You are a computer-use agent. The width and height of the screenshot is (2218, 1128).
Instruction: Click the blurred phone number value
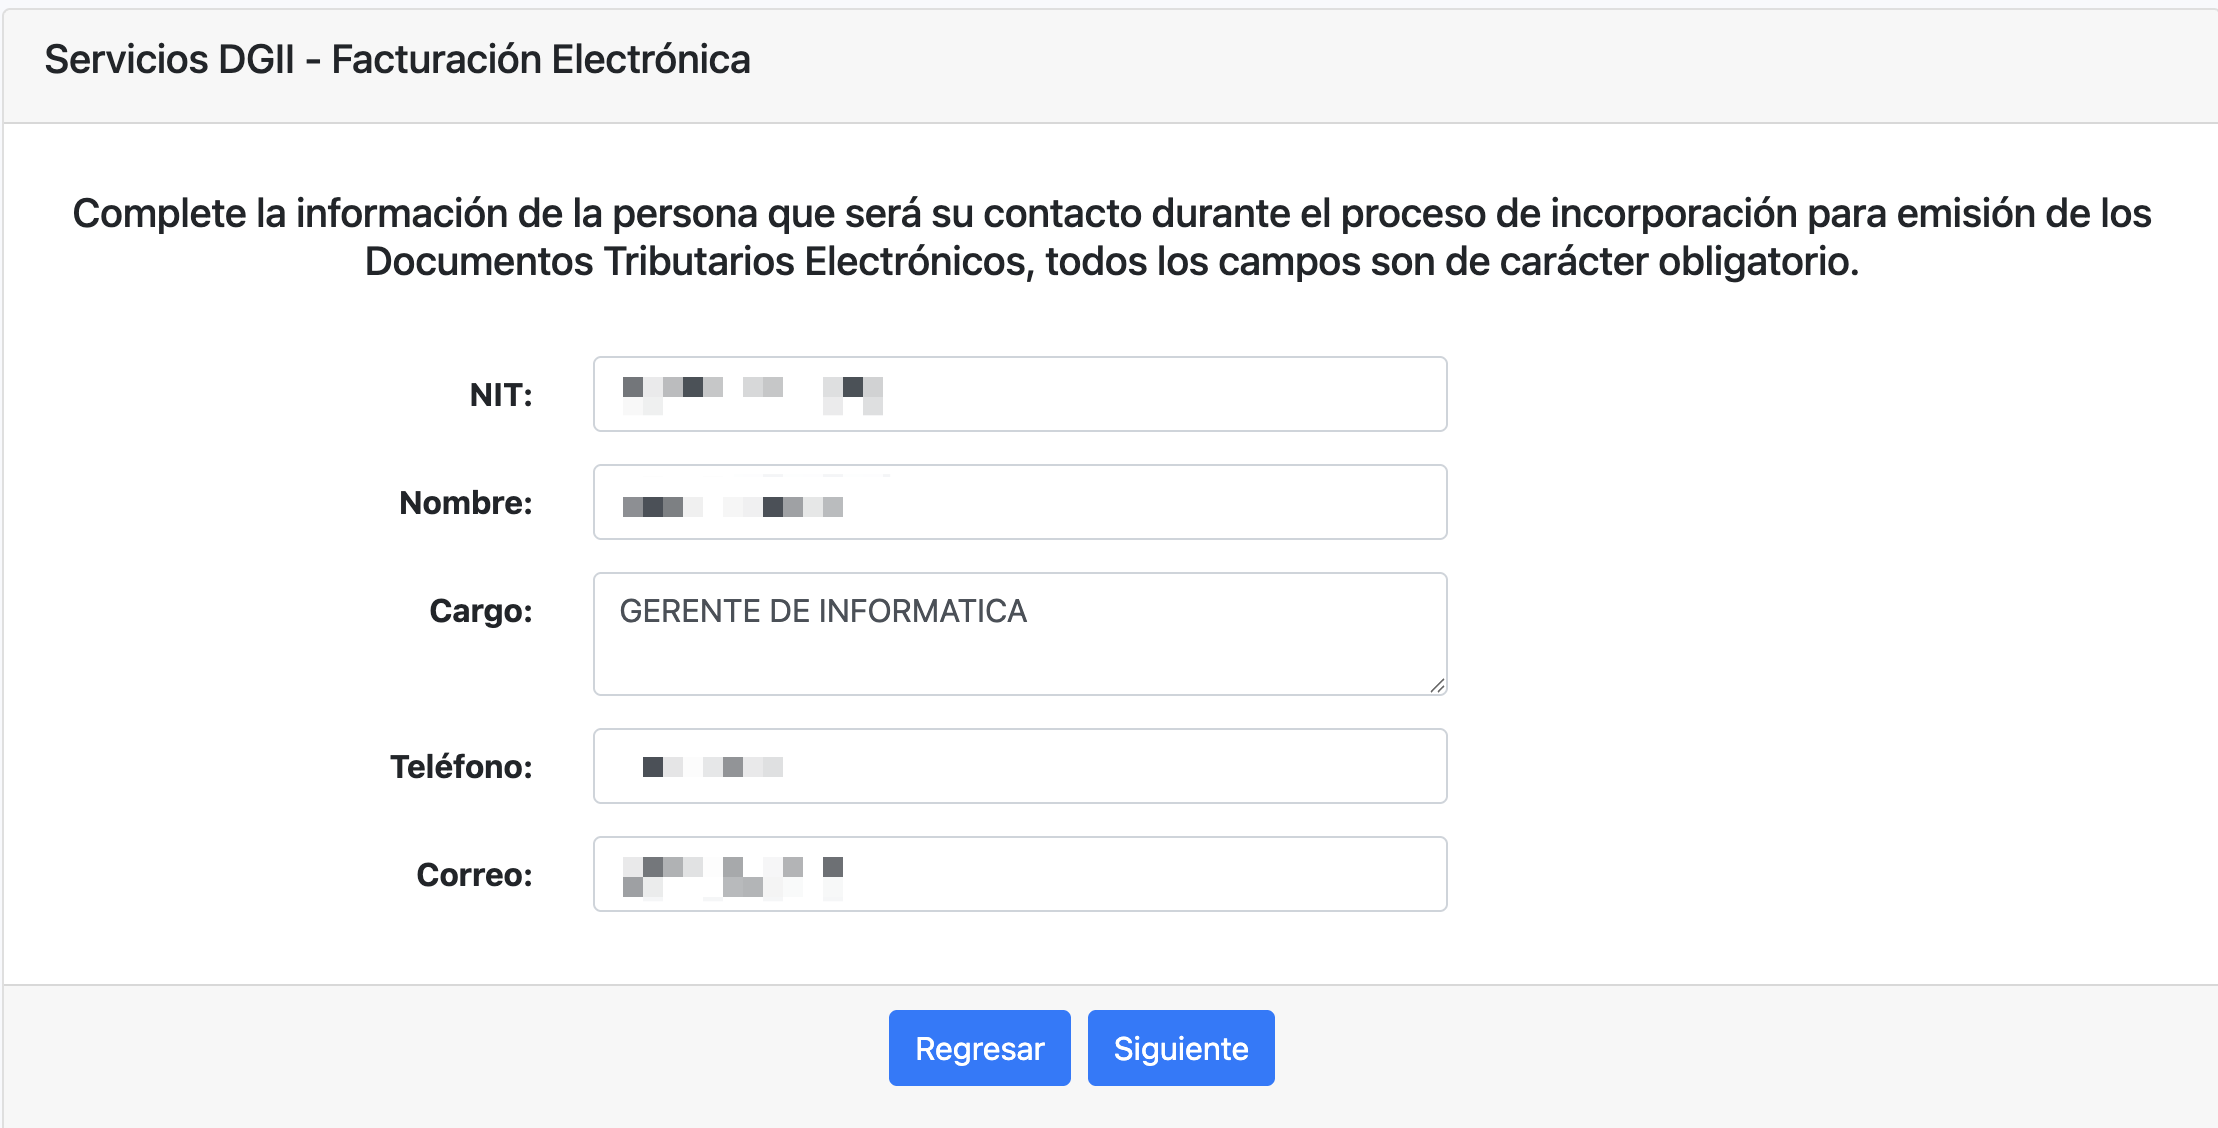(715, 766)
